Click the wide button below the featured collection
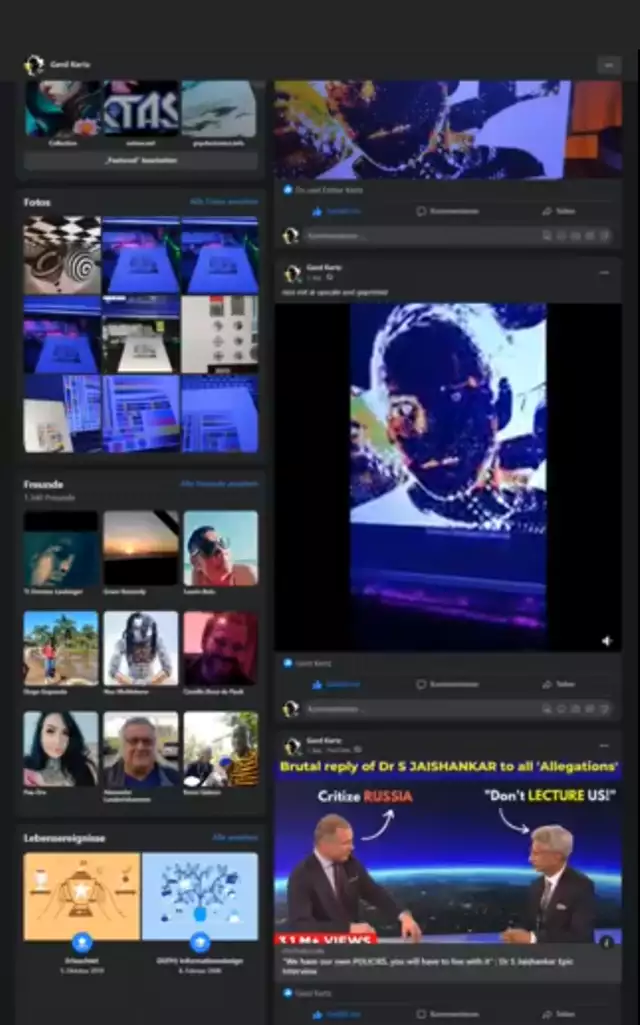 pos(141,160)
